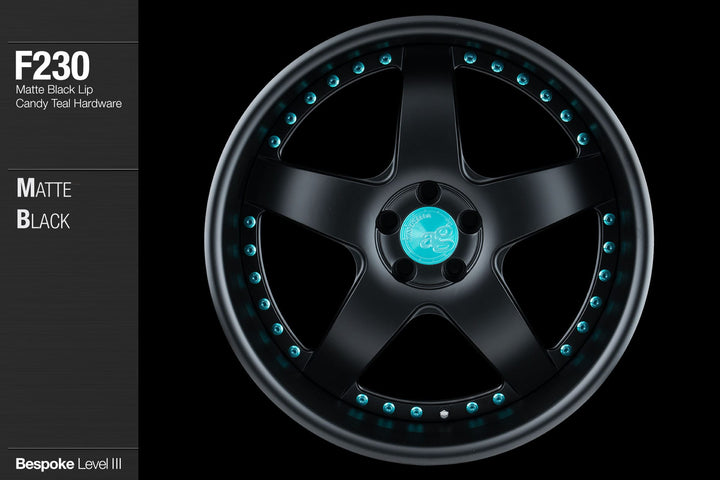
Task: Click the 'Matte Black Lip' text
Action: [x=54, y=90]
